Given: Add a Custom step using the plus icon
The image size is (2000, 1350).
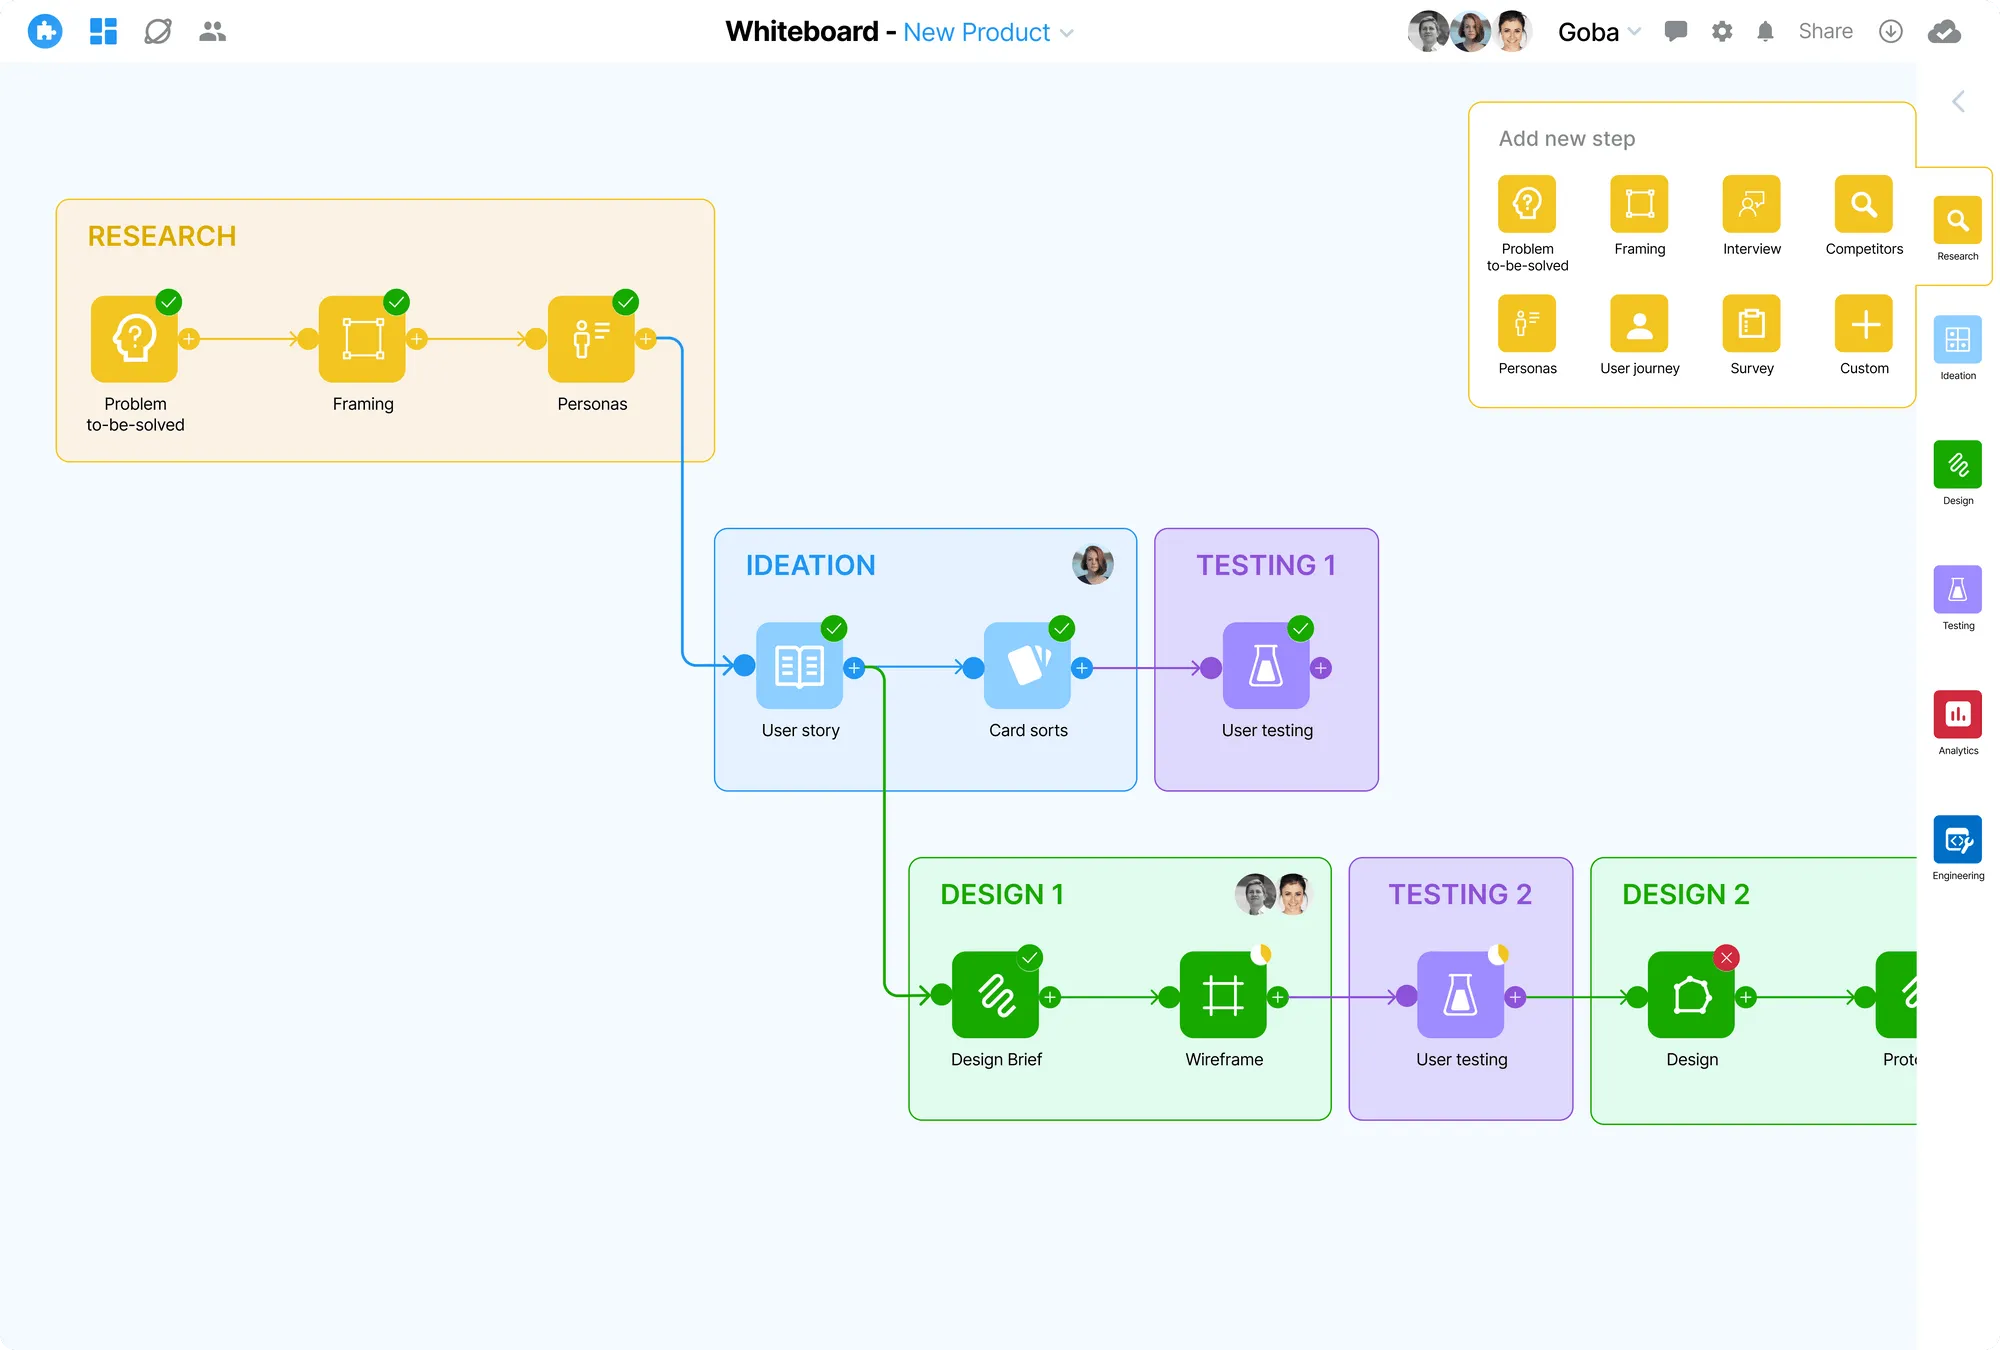Looking at the screenshot, I should (1863, 325).
